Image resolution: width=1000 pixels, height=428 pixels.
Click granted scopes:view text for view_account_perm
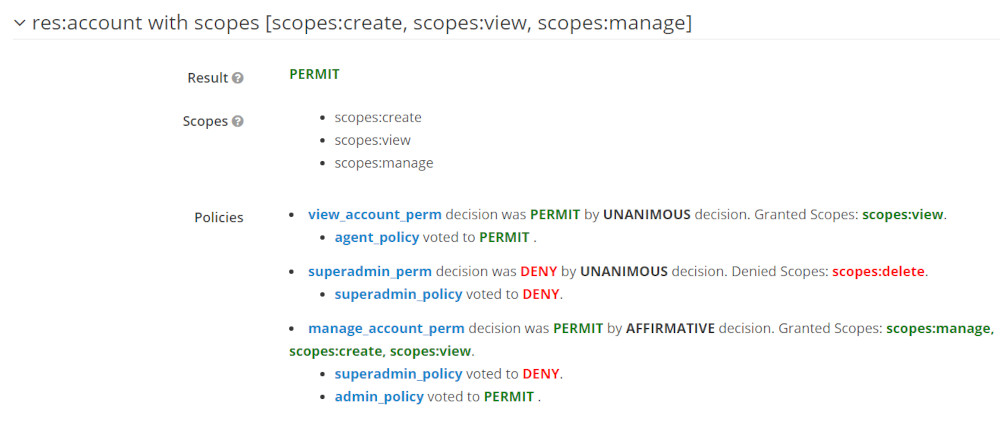tap(902, 215)
